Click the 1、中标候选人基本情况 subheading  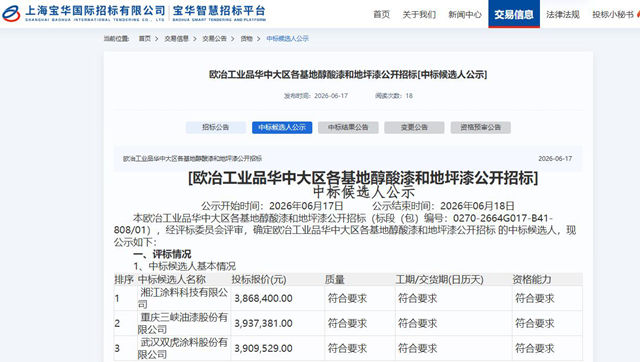[x=184, y=266]
